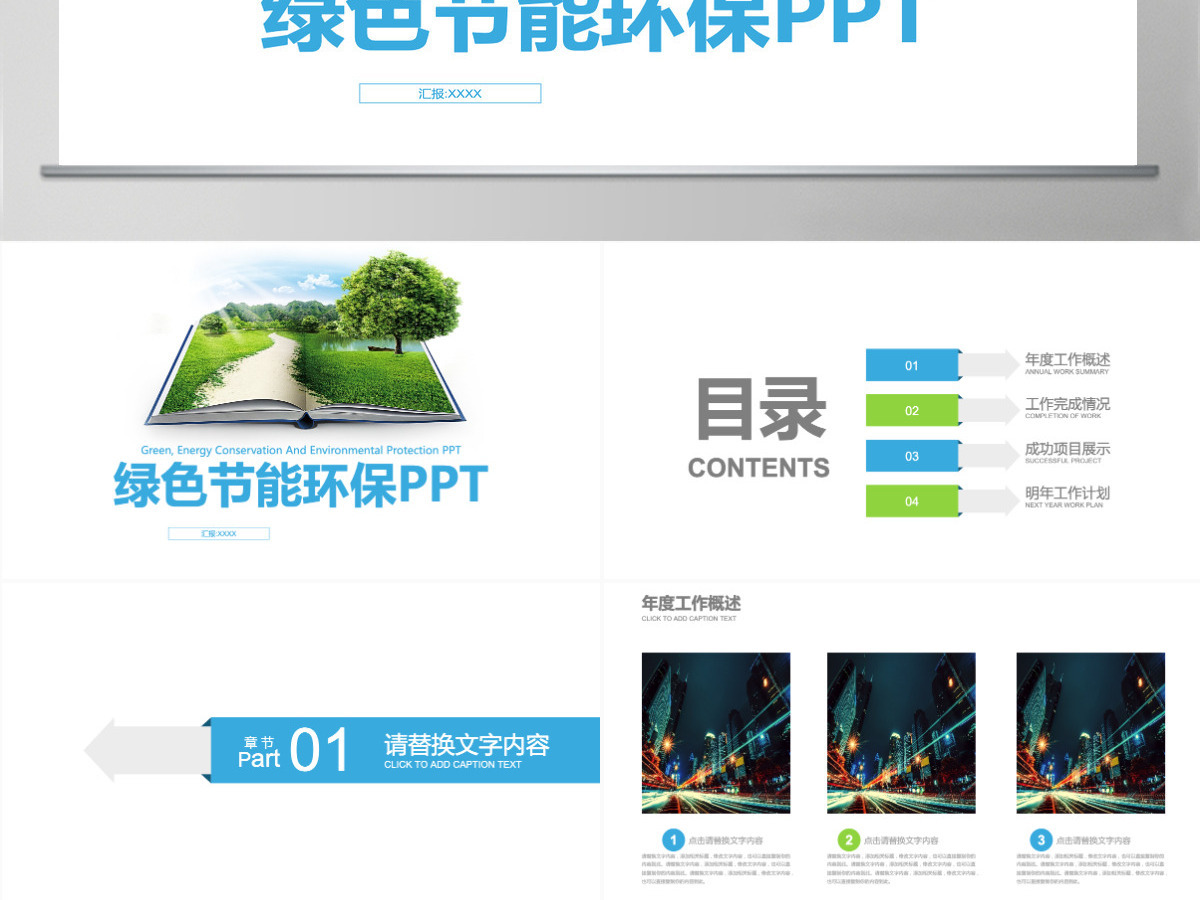Click CLICK TO ADD CAPTION TEXT on blue banner
This screenshot has width=1200, height=900.
453,765
